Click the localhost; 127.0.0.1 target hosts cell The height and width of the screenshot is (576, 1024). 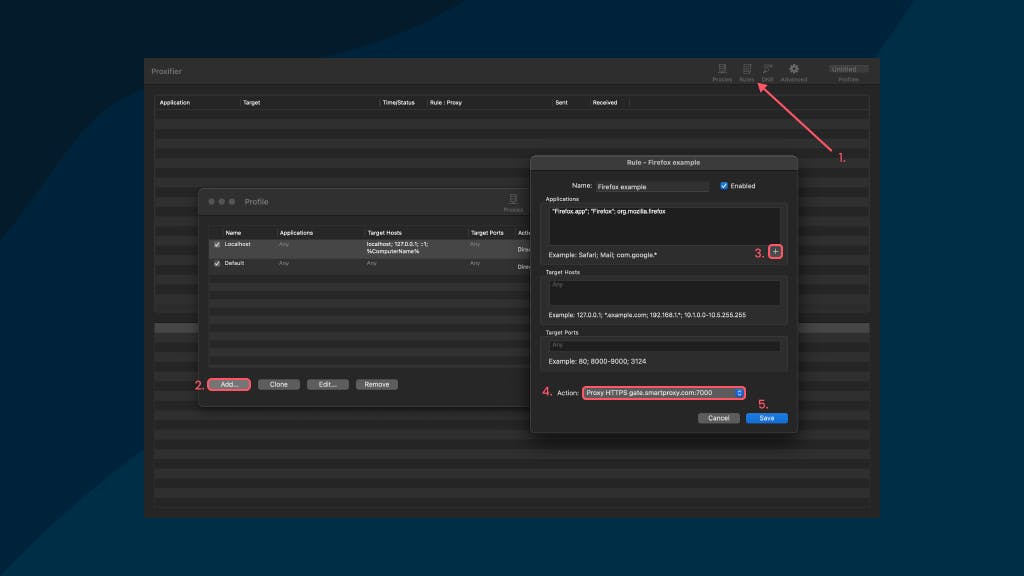coord(397,248)
